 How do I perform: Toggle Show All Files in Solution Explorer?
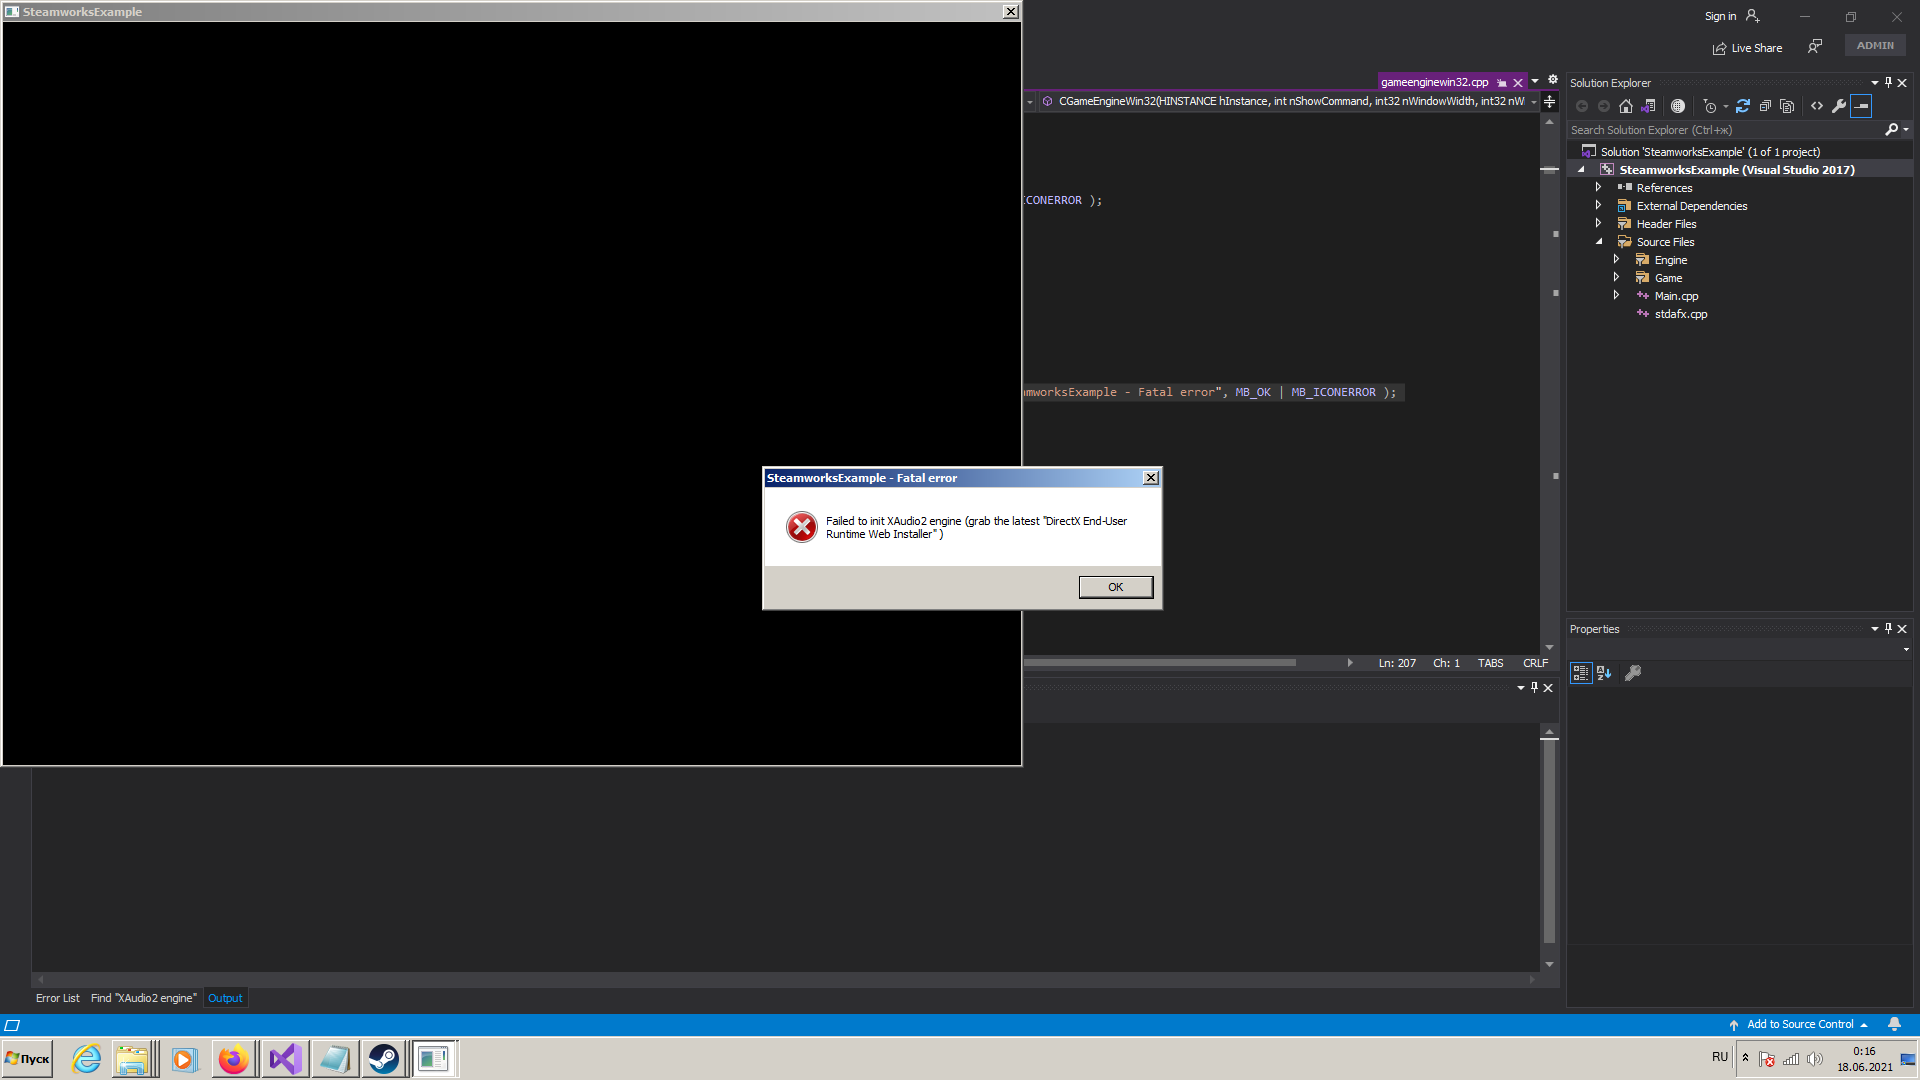click(x=1787, y=106)
